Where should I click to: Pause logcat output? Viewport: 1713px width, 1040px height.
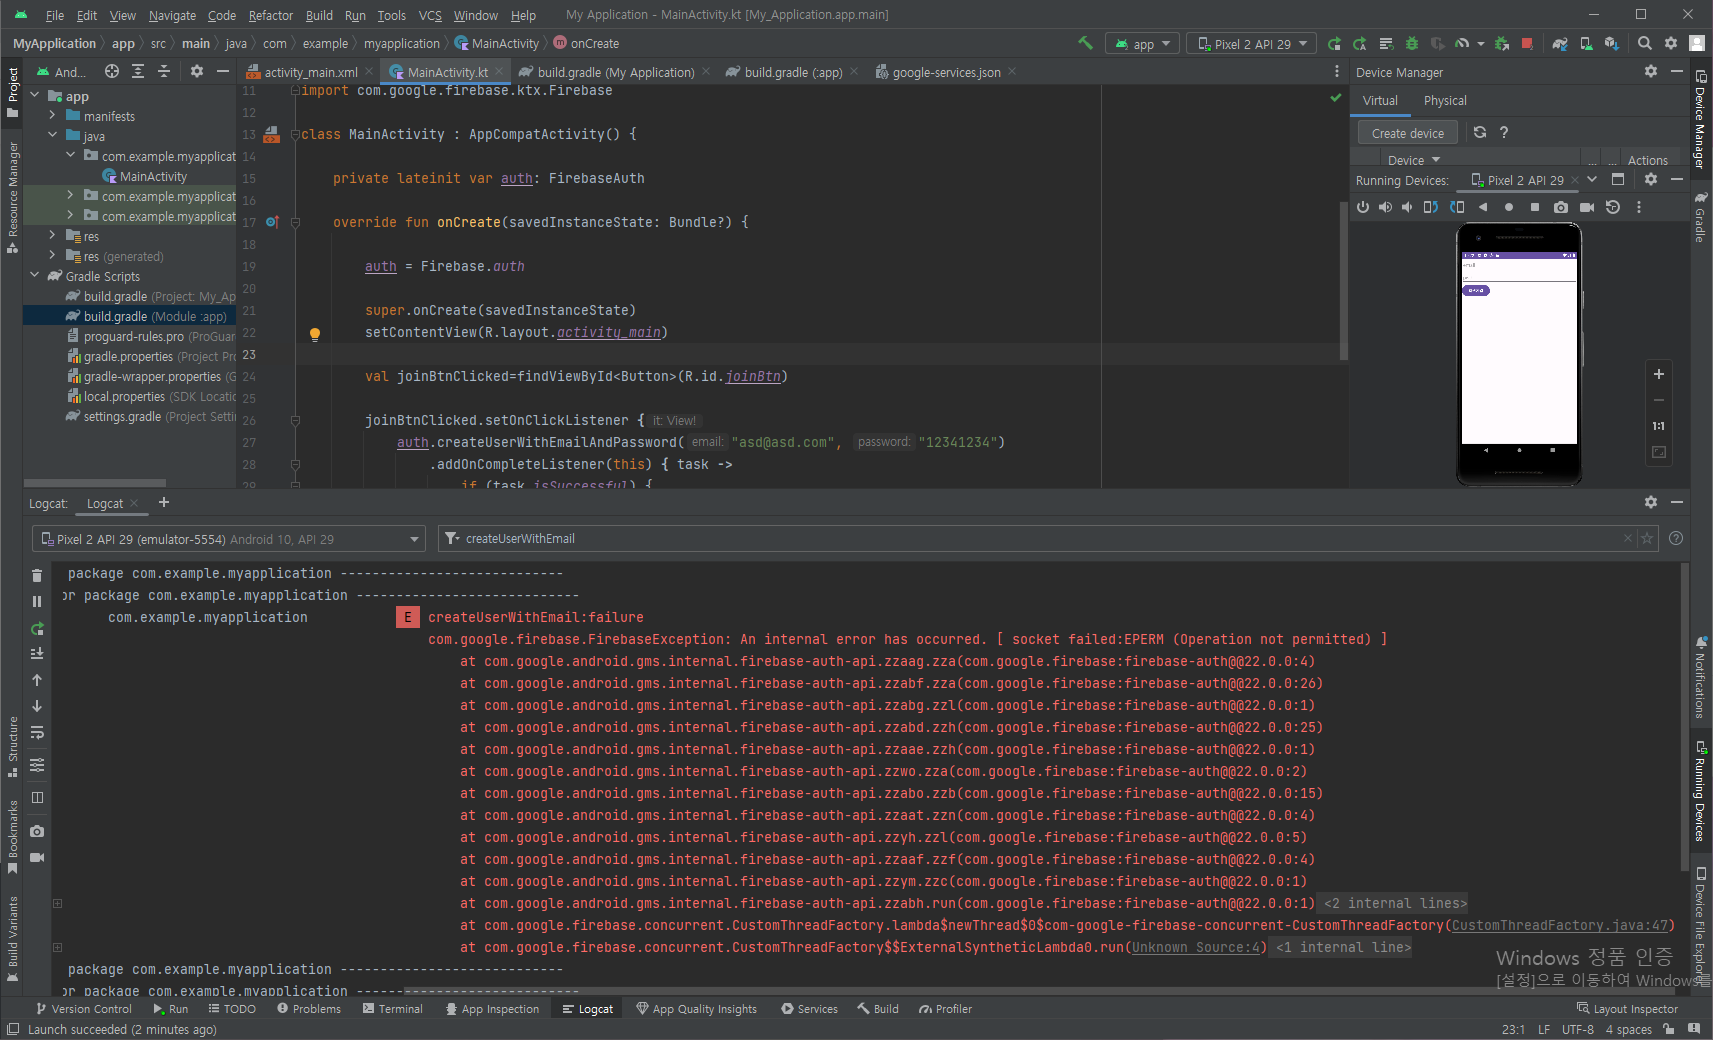[x=37, y=601]
